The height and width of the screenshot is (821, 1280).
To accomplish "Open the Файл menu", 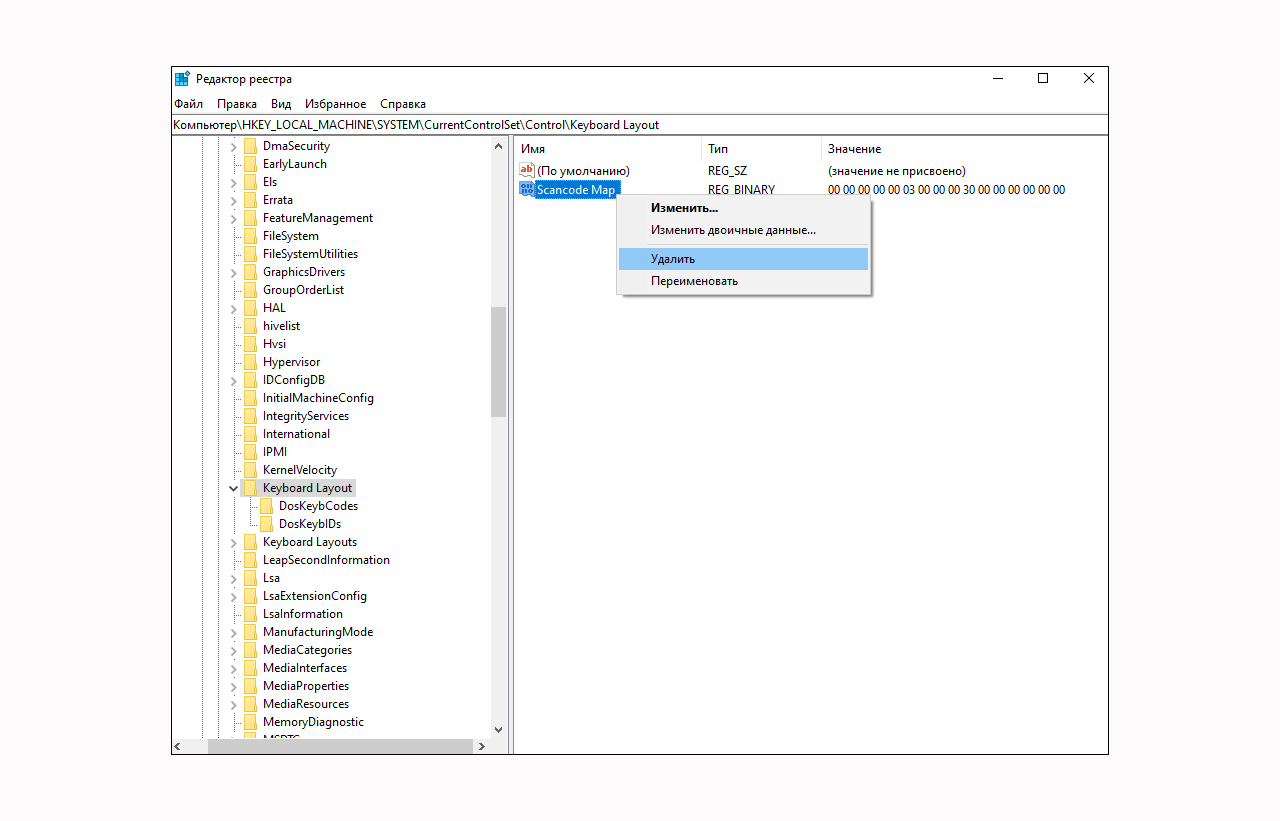I will click(188, 104).
